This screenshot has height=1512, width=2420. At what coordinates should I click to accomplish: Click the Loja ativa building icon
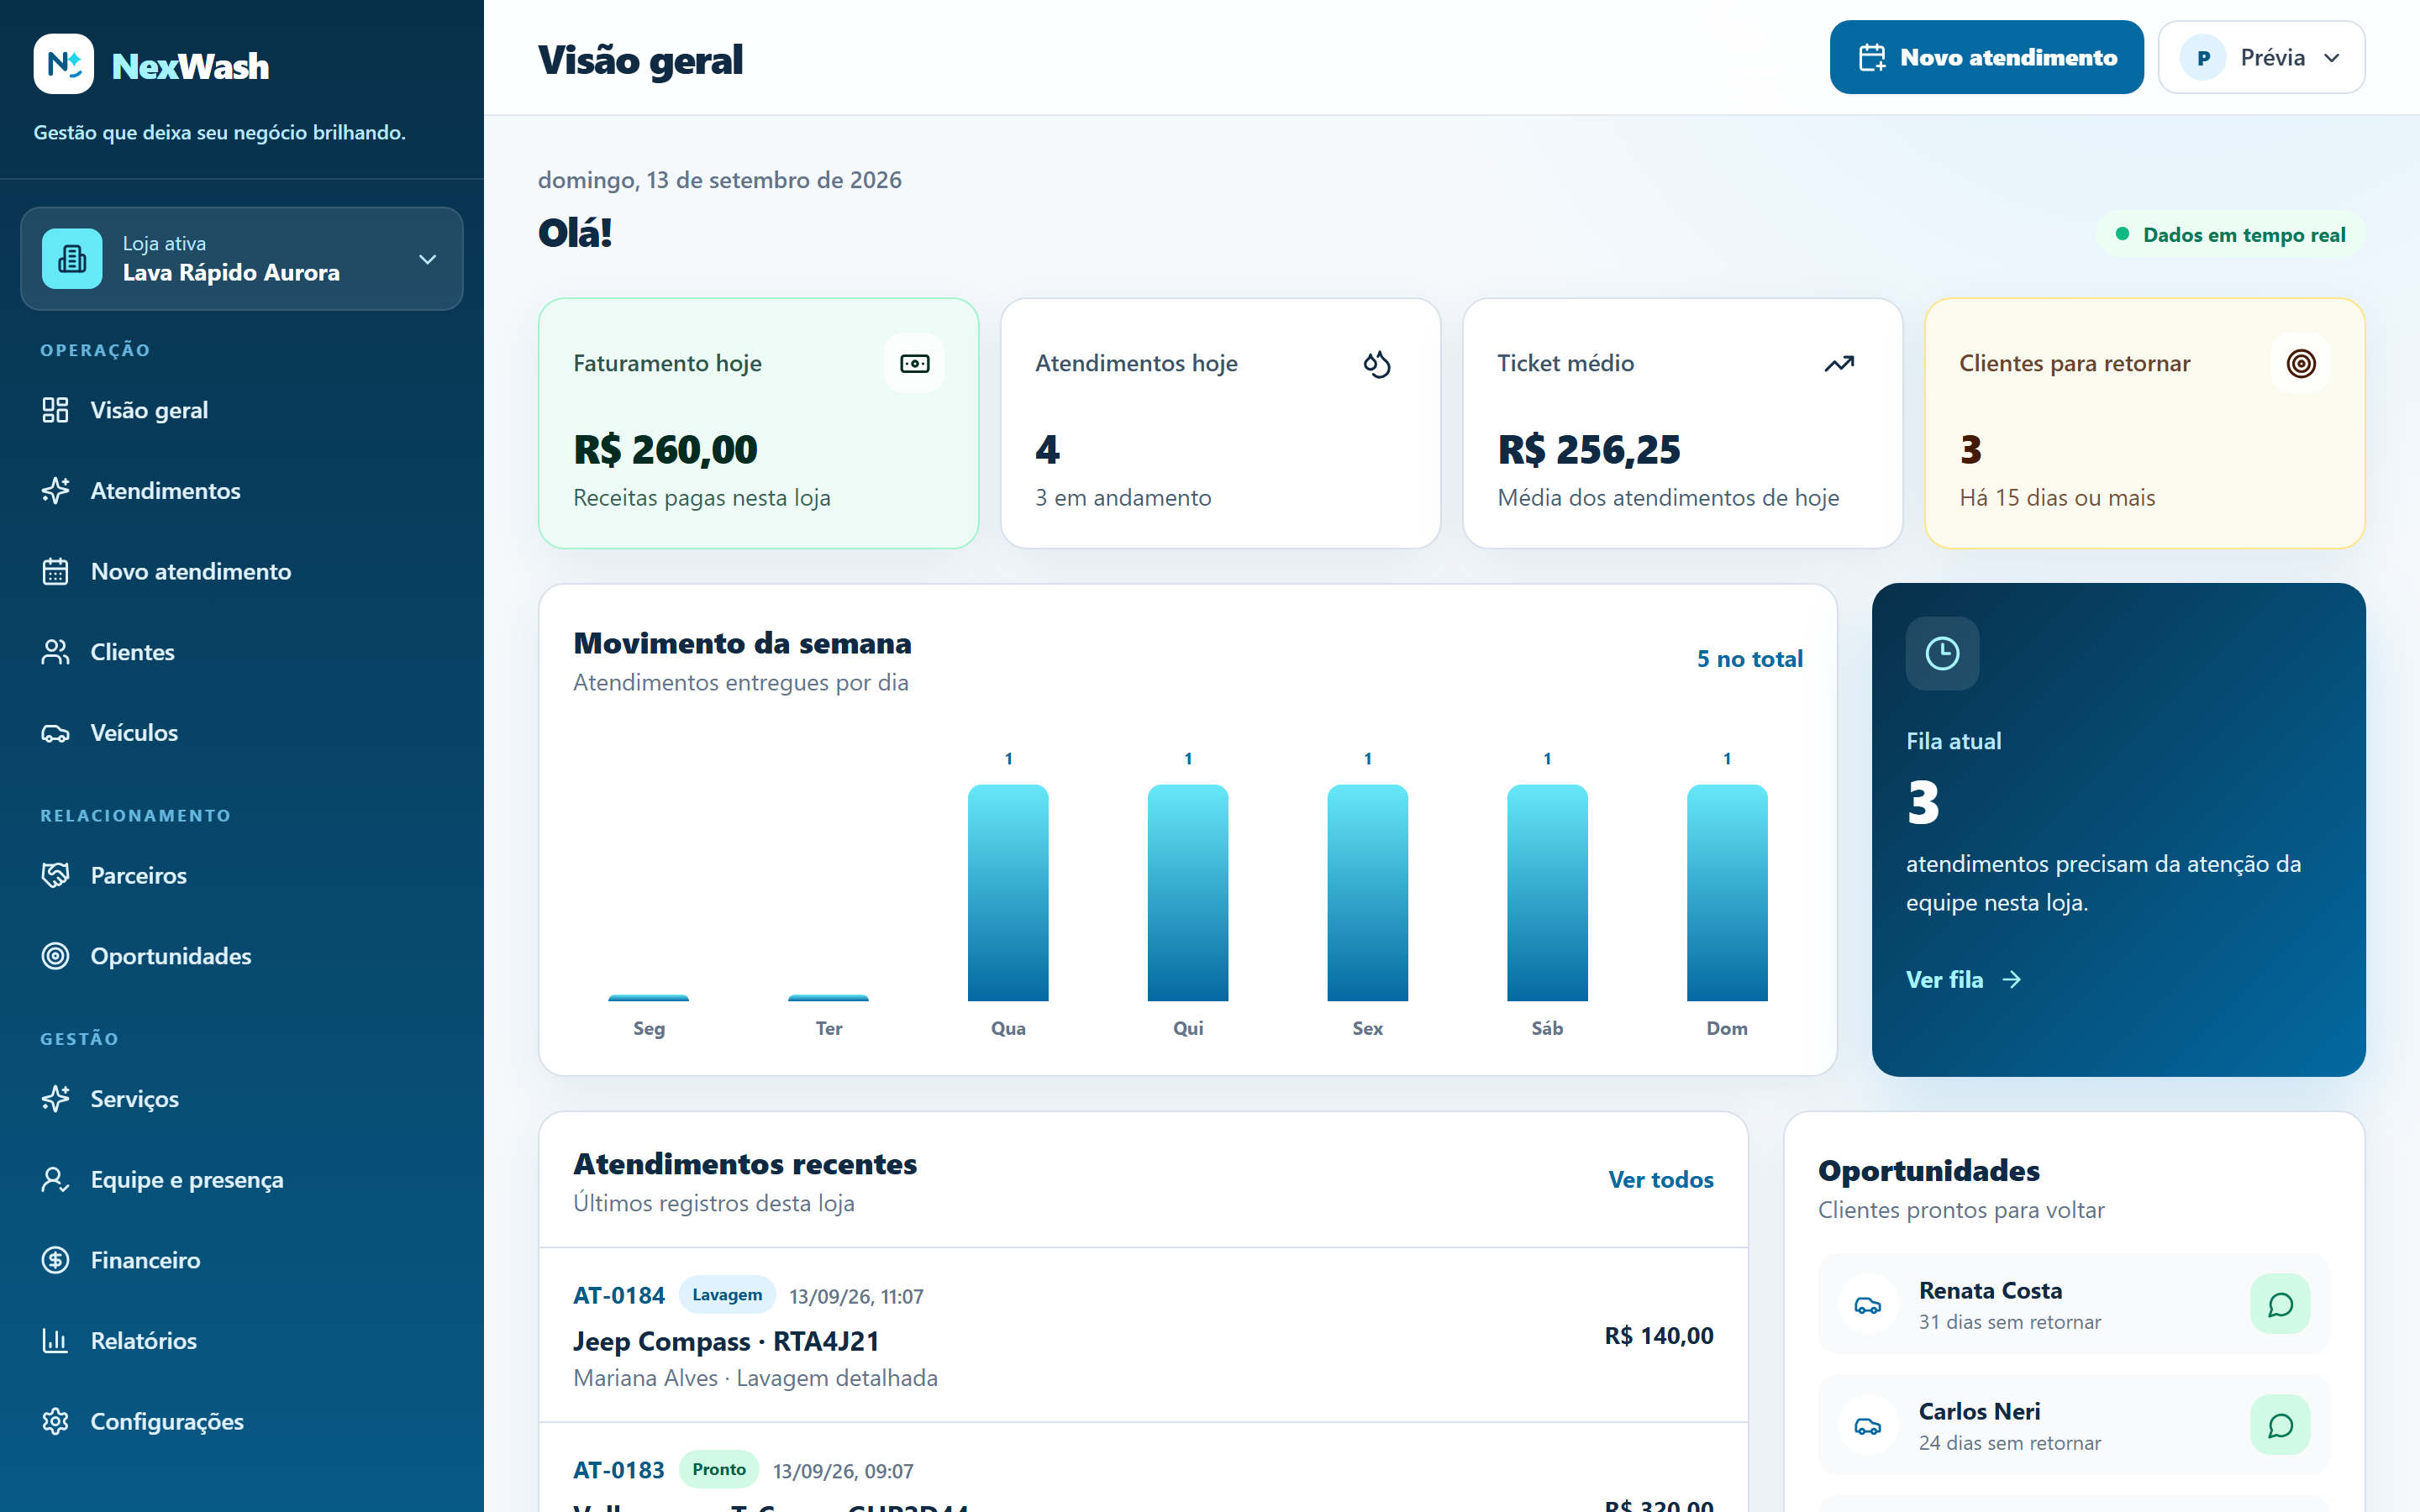coord(72,259)
